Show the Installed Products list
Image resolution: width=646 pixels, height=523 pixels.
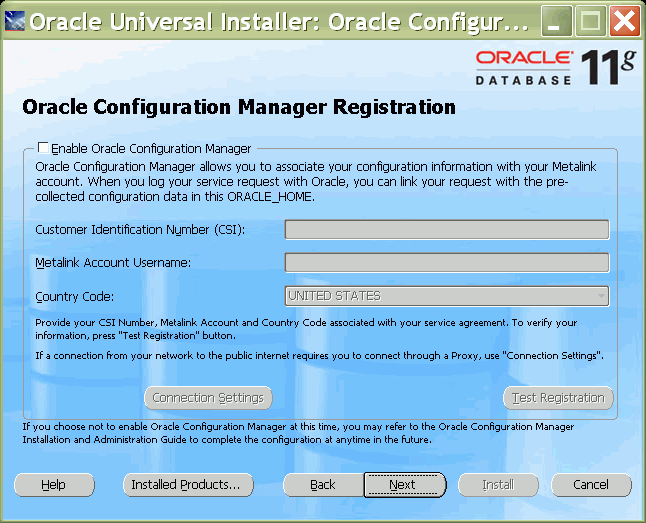tap(186, 485)
